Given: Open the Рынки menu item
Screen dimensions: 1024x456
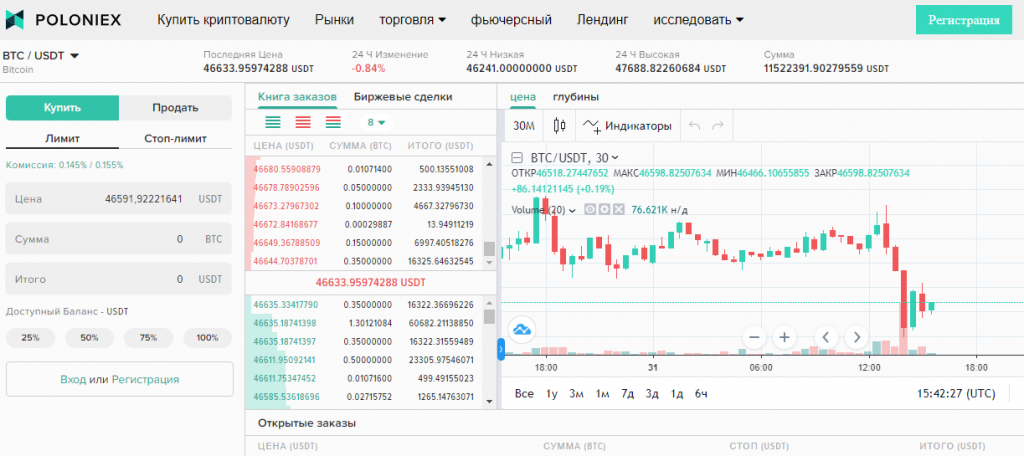Looking at the screenshot, I should click(x=334, y=20).
